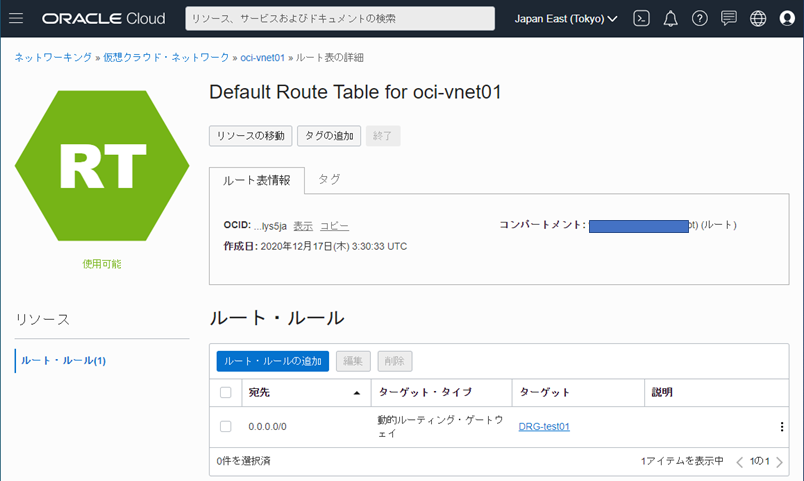Open the 仮想クラウド・ネットワーク breadcrumb link
Image resolution: width=804 pixels, height=481 pixels.
pyautogui.click(x=166, y=57)
